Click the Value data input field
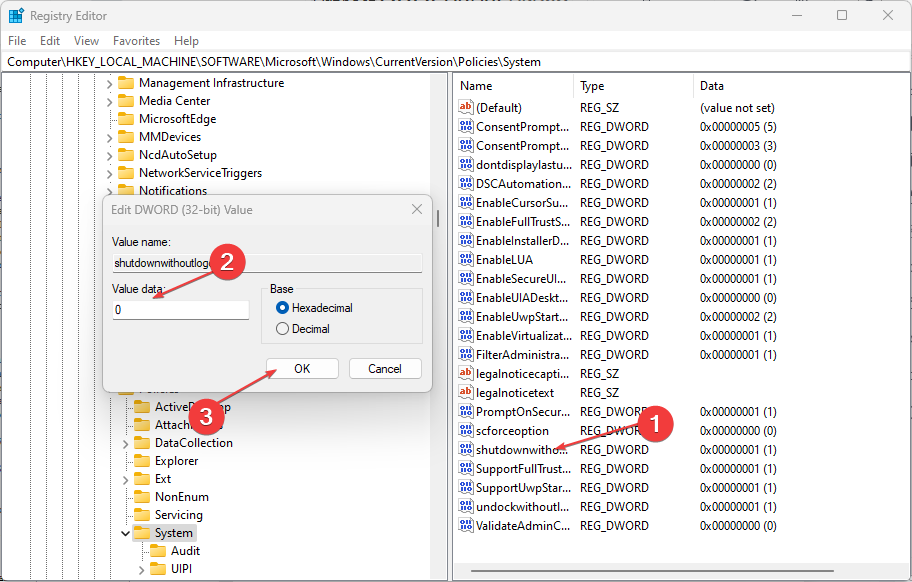This screenshot has height=582, width=912. tap(181, 310)
